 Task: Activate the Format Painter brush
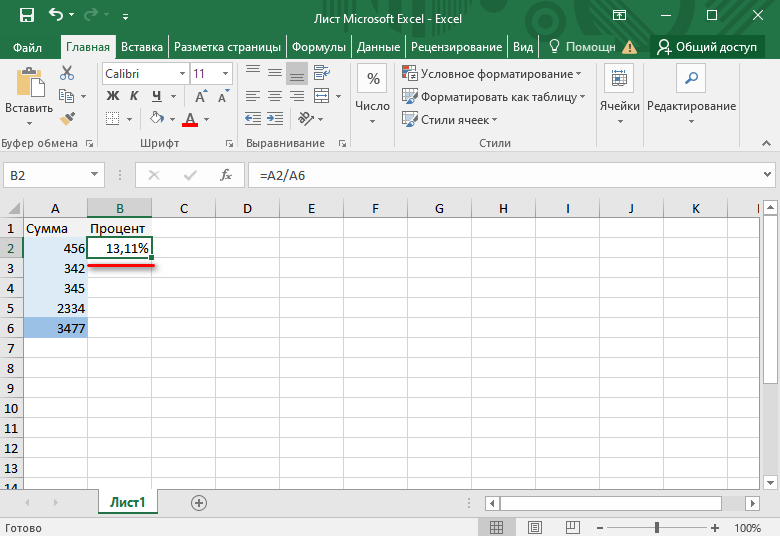coord(67,118)
